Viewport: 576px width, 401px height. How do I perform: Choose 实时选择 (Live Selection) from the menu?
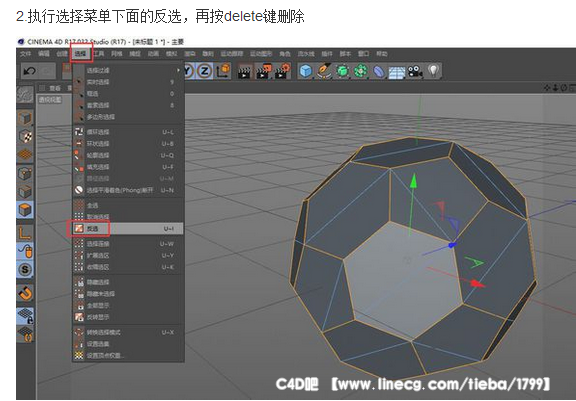[x=128, y=82]
